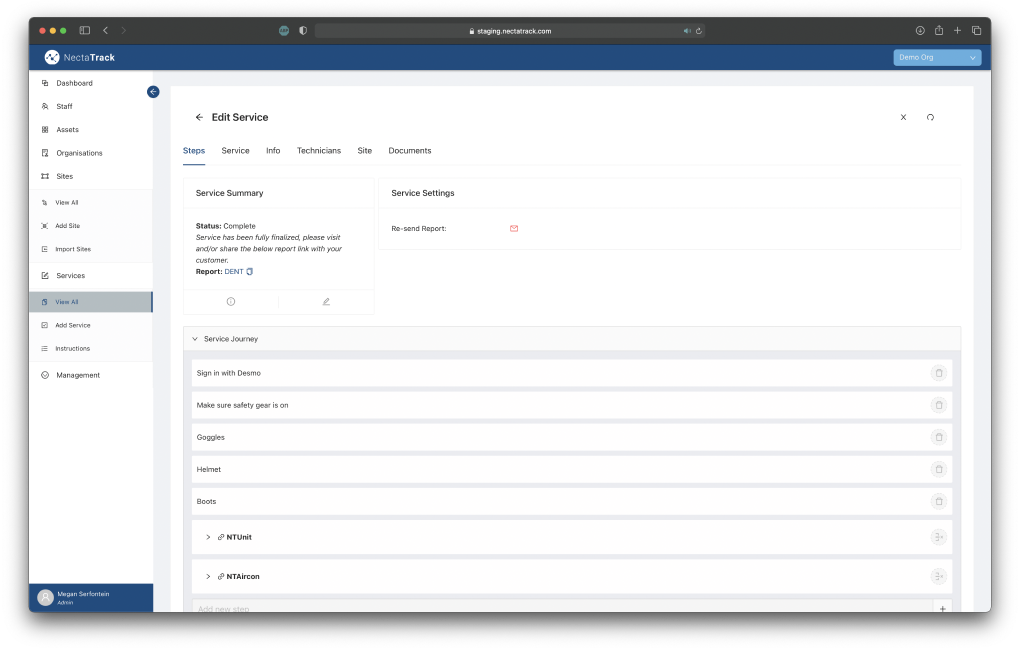The height and width of the screenshot is (648, 1020).
Task: Collapse the Service Journey section
Action: pos(195,338)
